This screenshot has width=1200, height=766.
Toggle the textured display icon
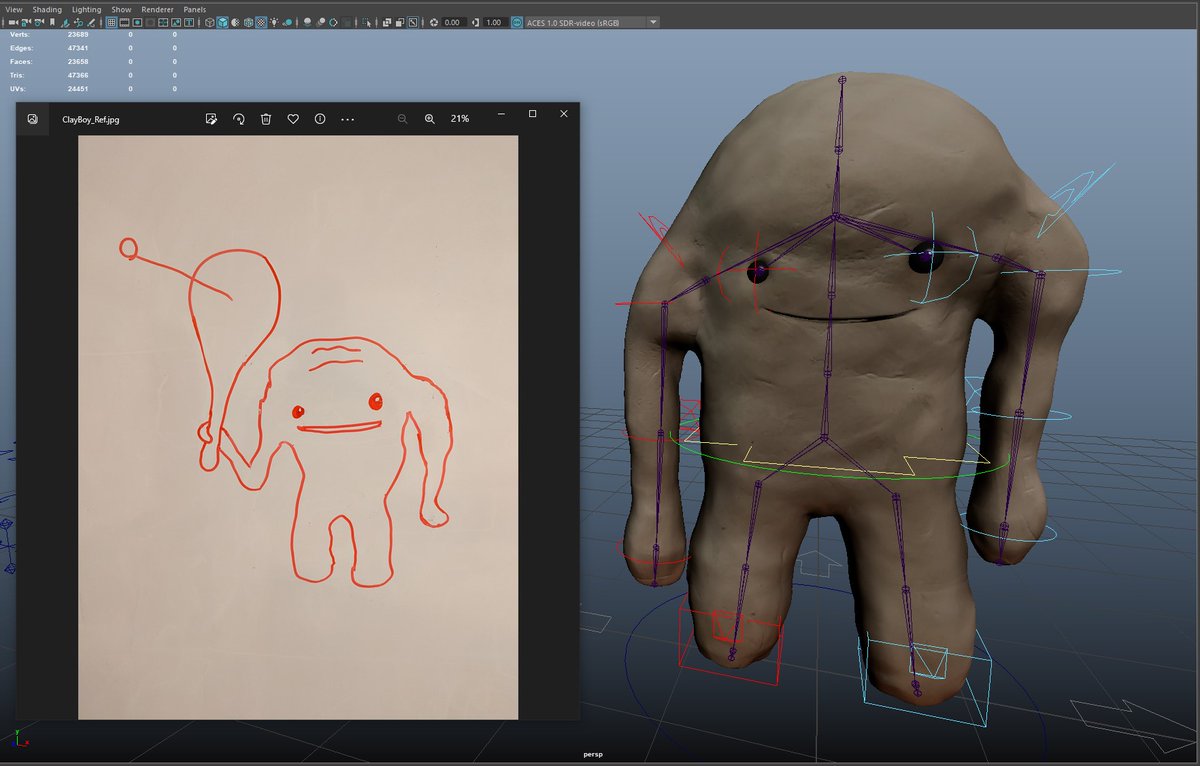pos(261,22)
